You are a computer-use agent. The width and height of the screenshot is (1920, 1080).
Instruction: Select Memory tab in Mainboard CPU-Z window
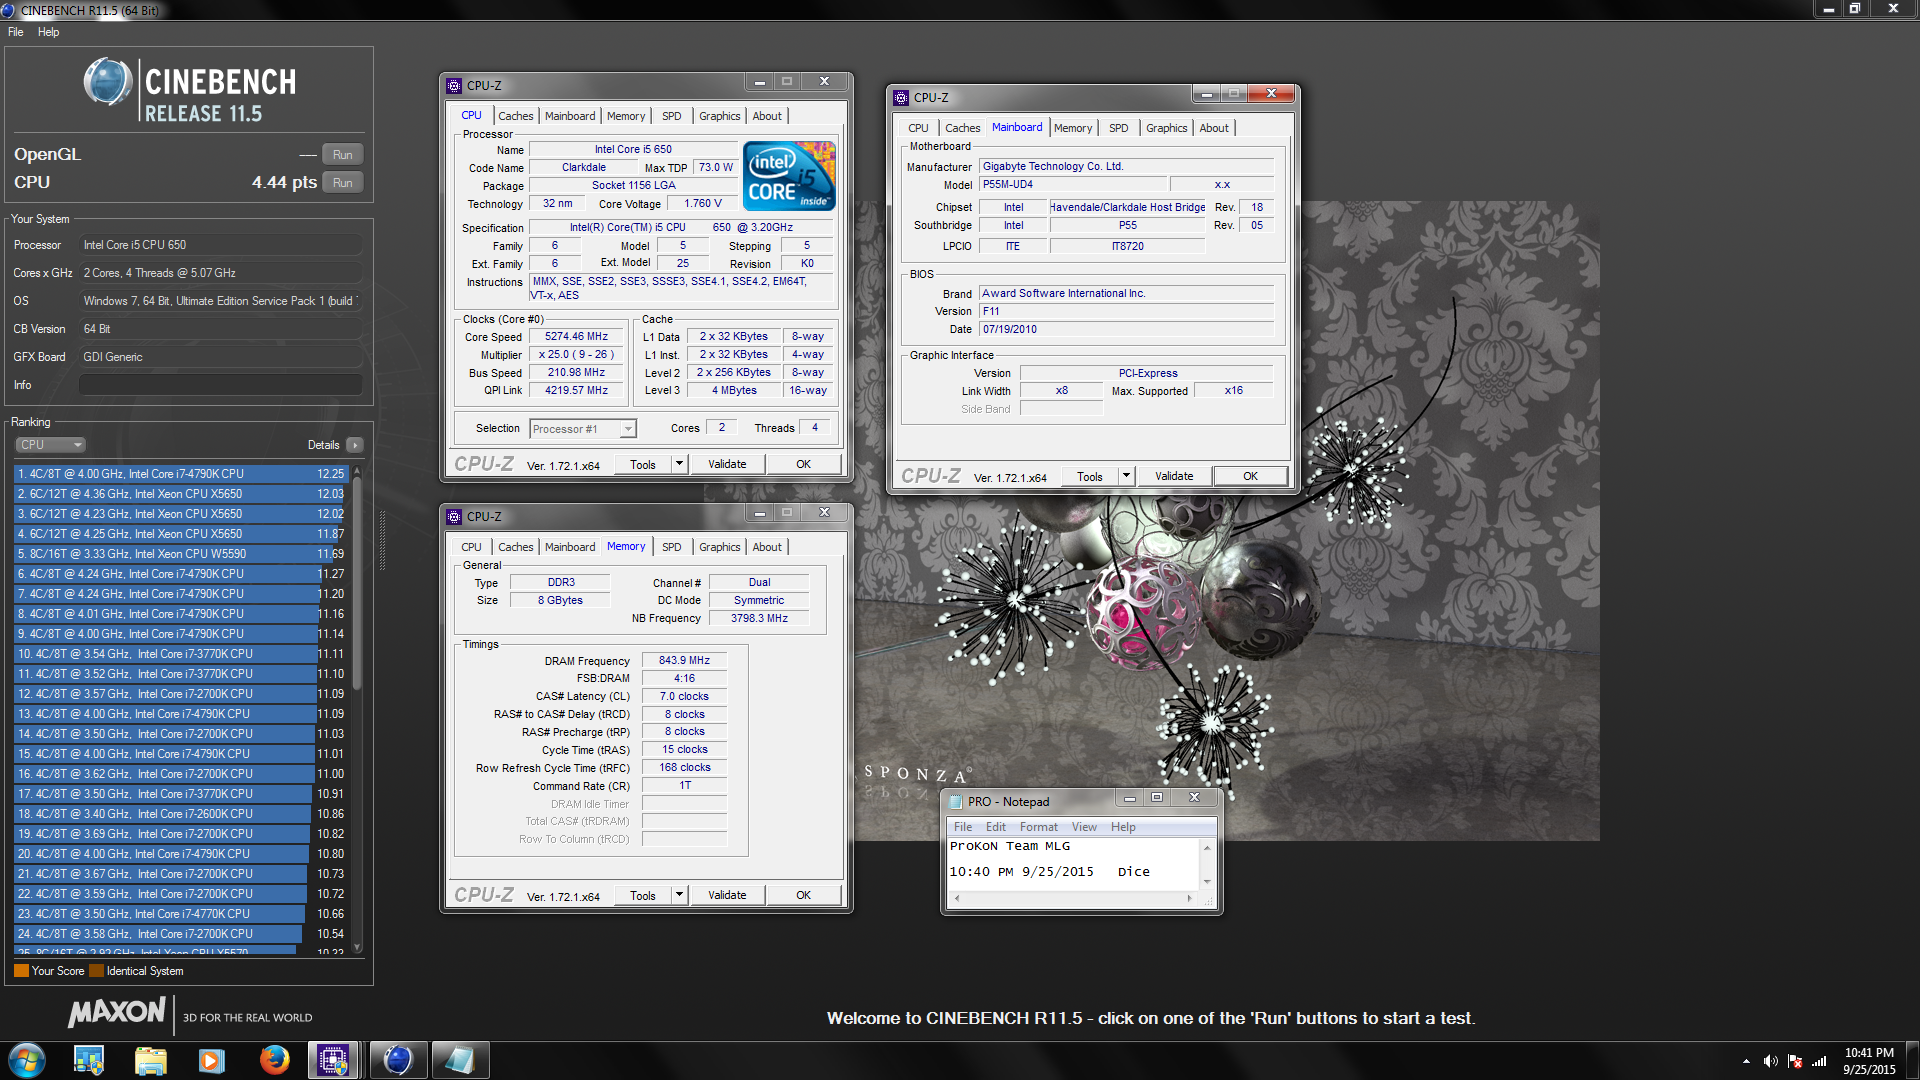(1073, 128)
